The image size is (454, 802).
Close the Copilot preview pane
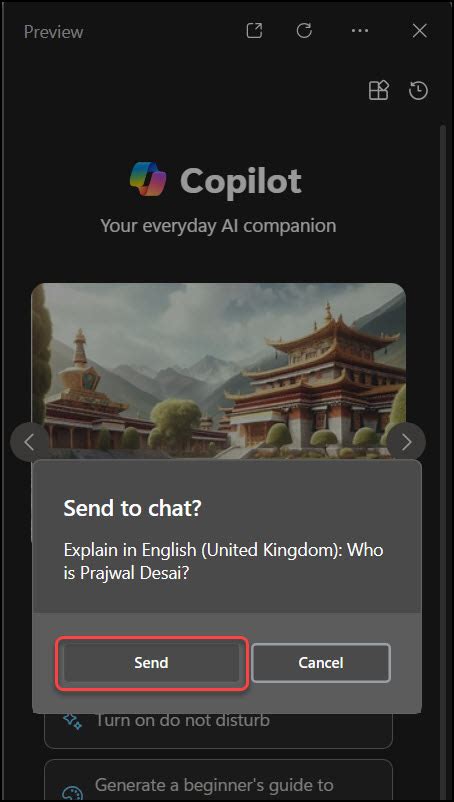[x=419, y=31]
